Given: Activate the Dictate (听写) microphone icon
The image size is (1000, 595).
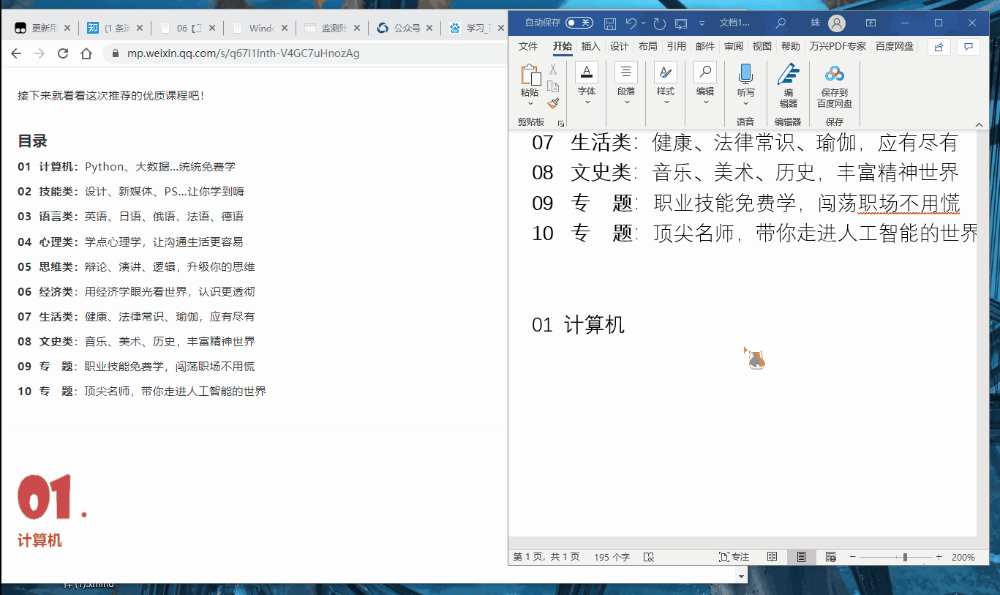Looking at the screenshot, I should click(x=746, y=75).
